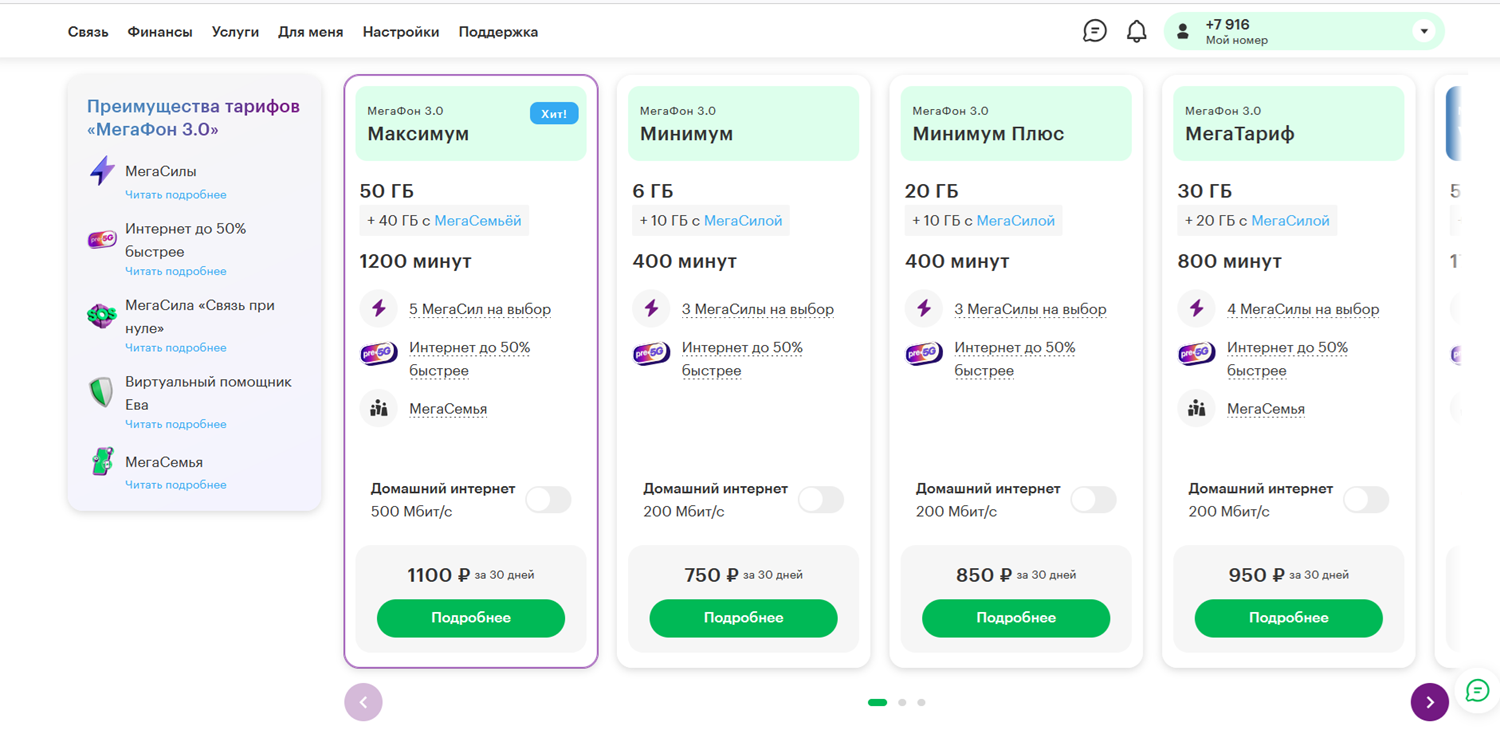
Task: Go to previous tariffs with left arrow
Action: pyautogui.click(x=364, y=702)
